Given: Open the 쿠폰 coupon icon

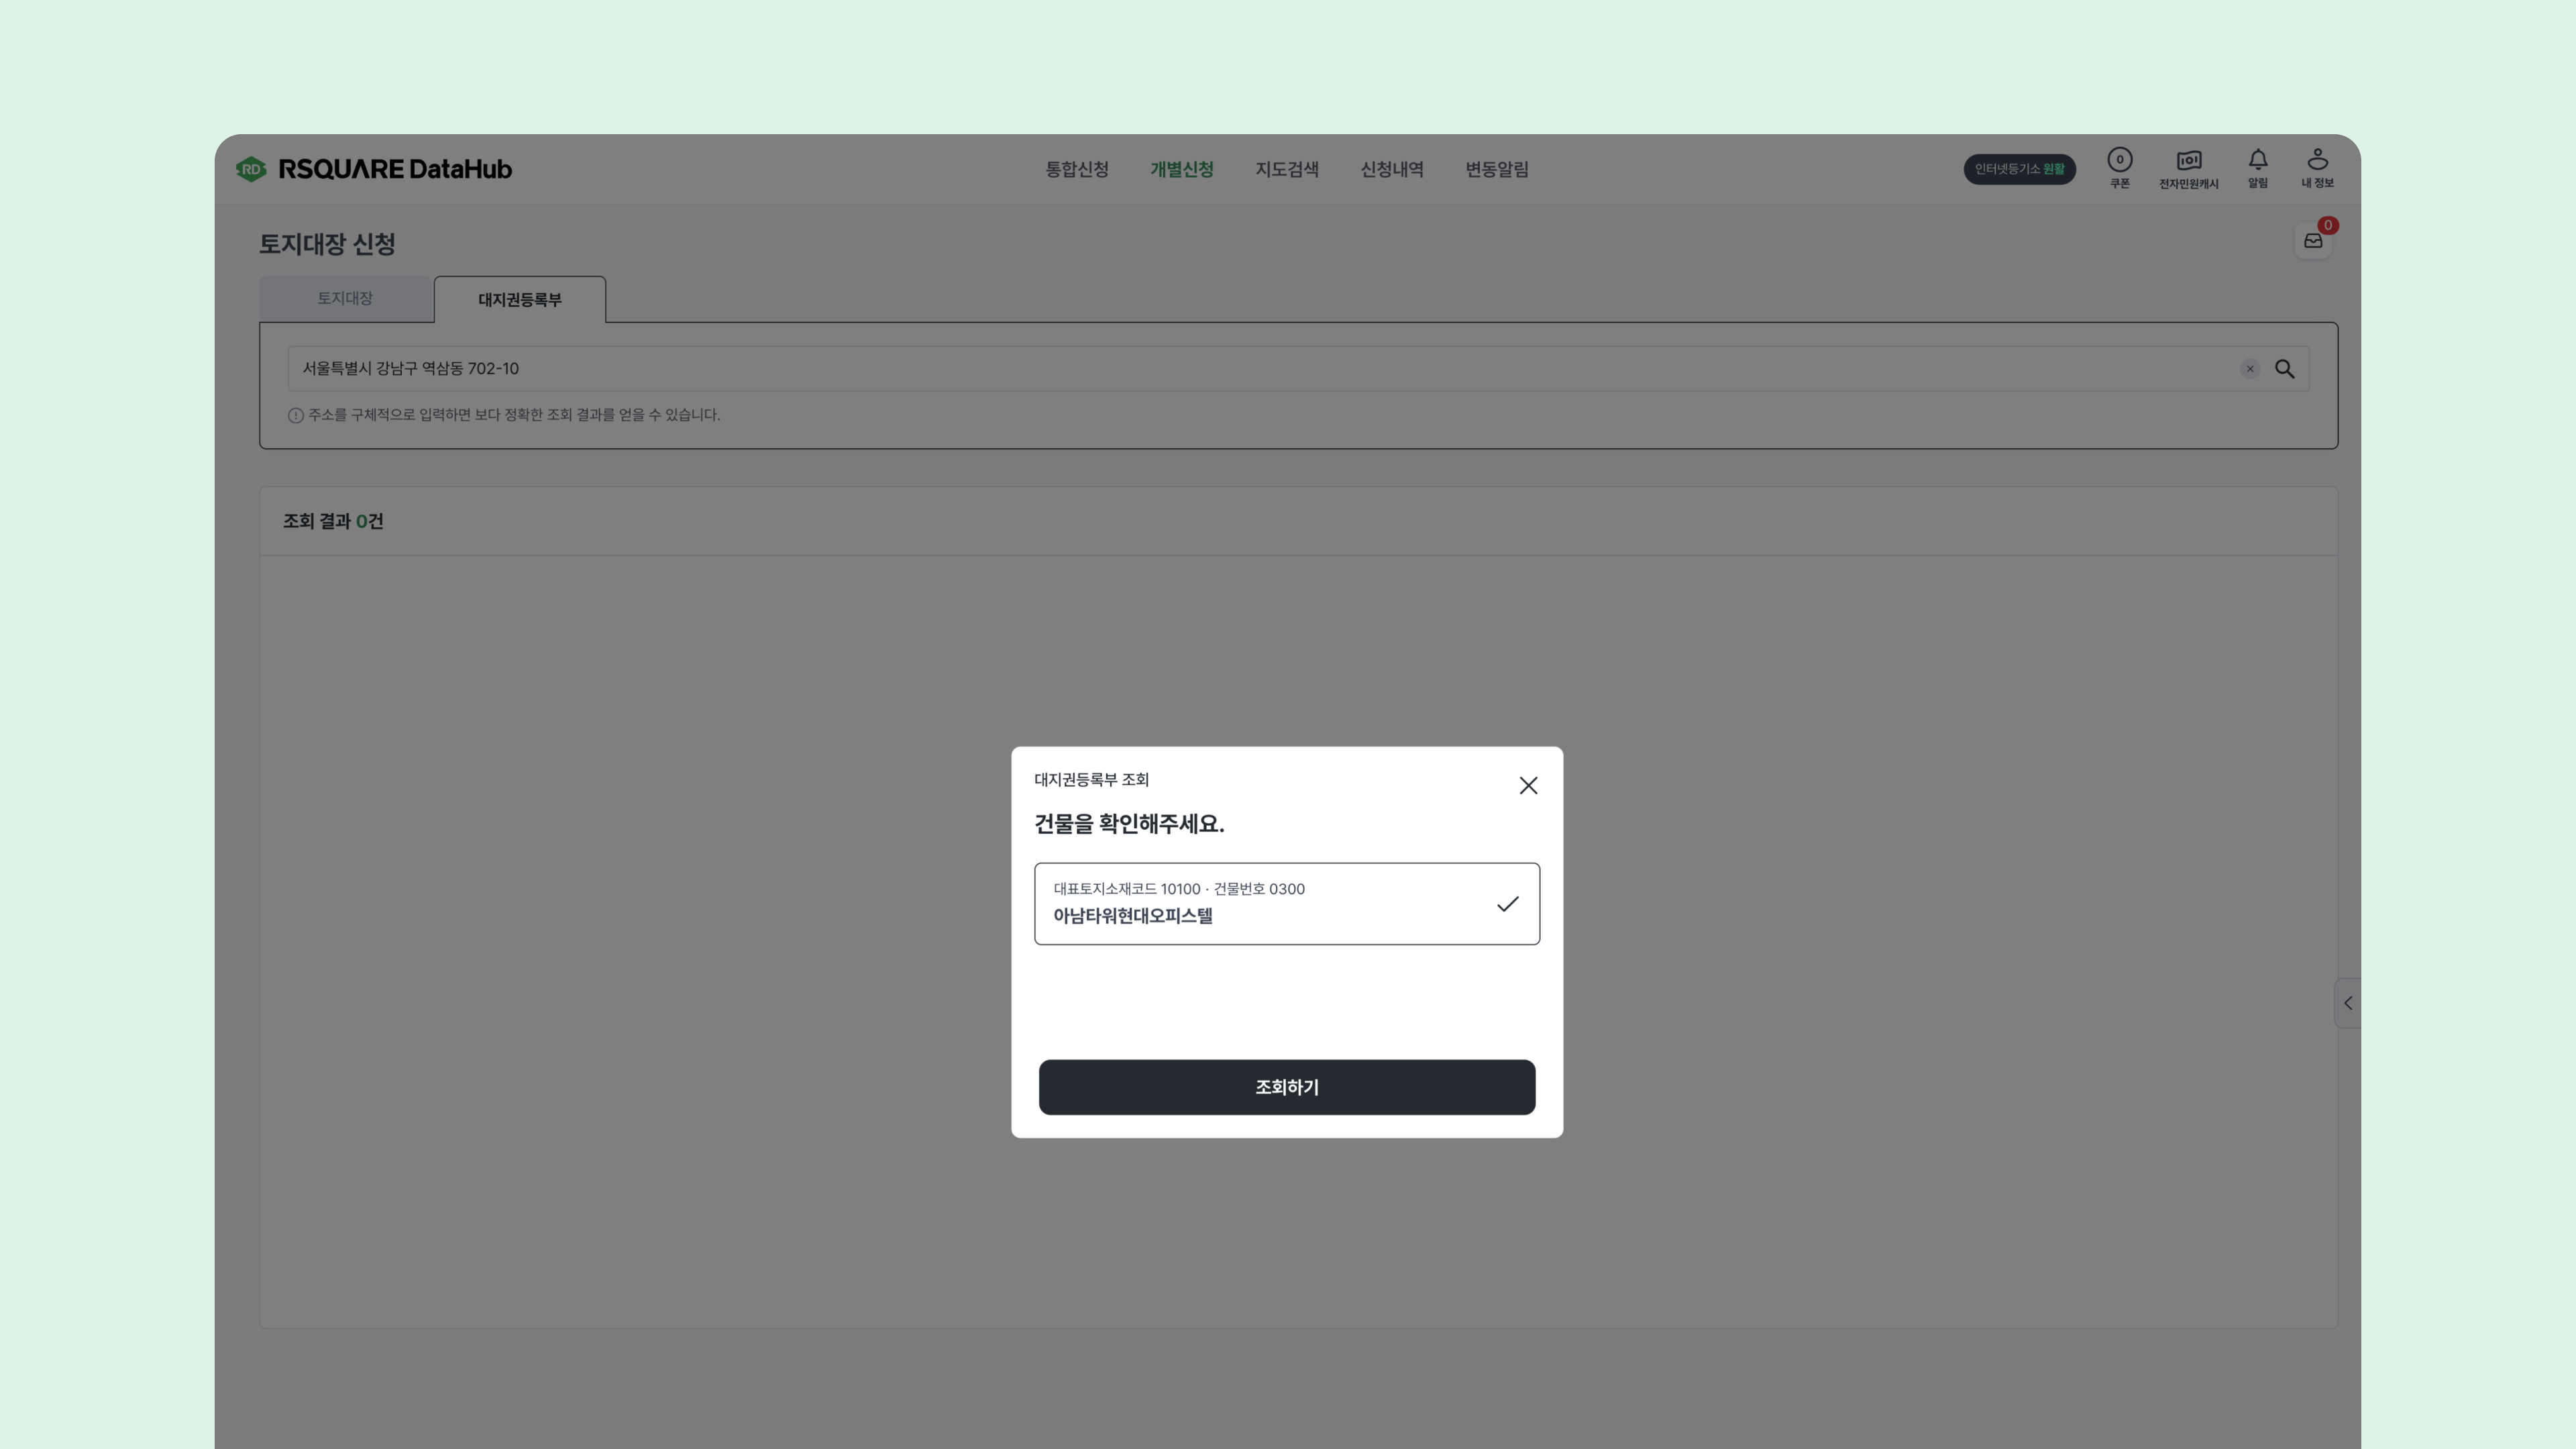Looking at the screenshot, I should coord(2119,168).
